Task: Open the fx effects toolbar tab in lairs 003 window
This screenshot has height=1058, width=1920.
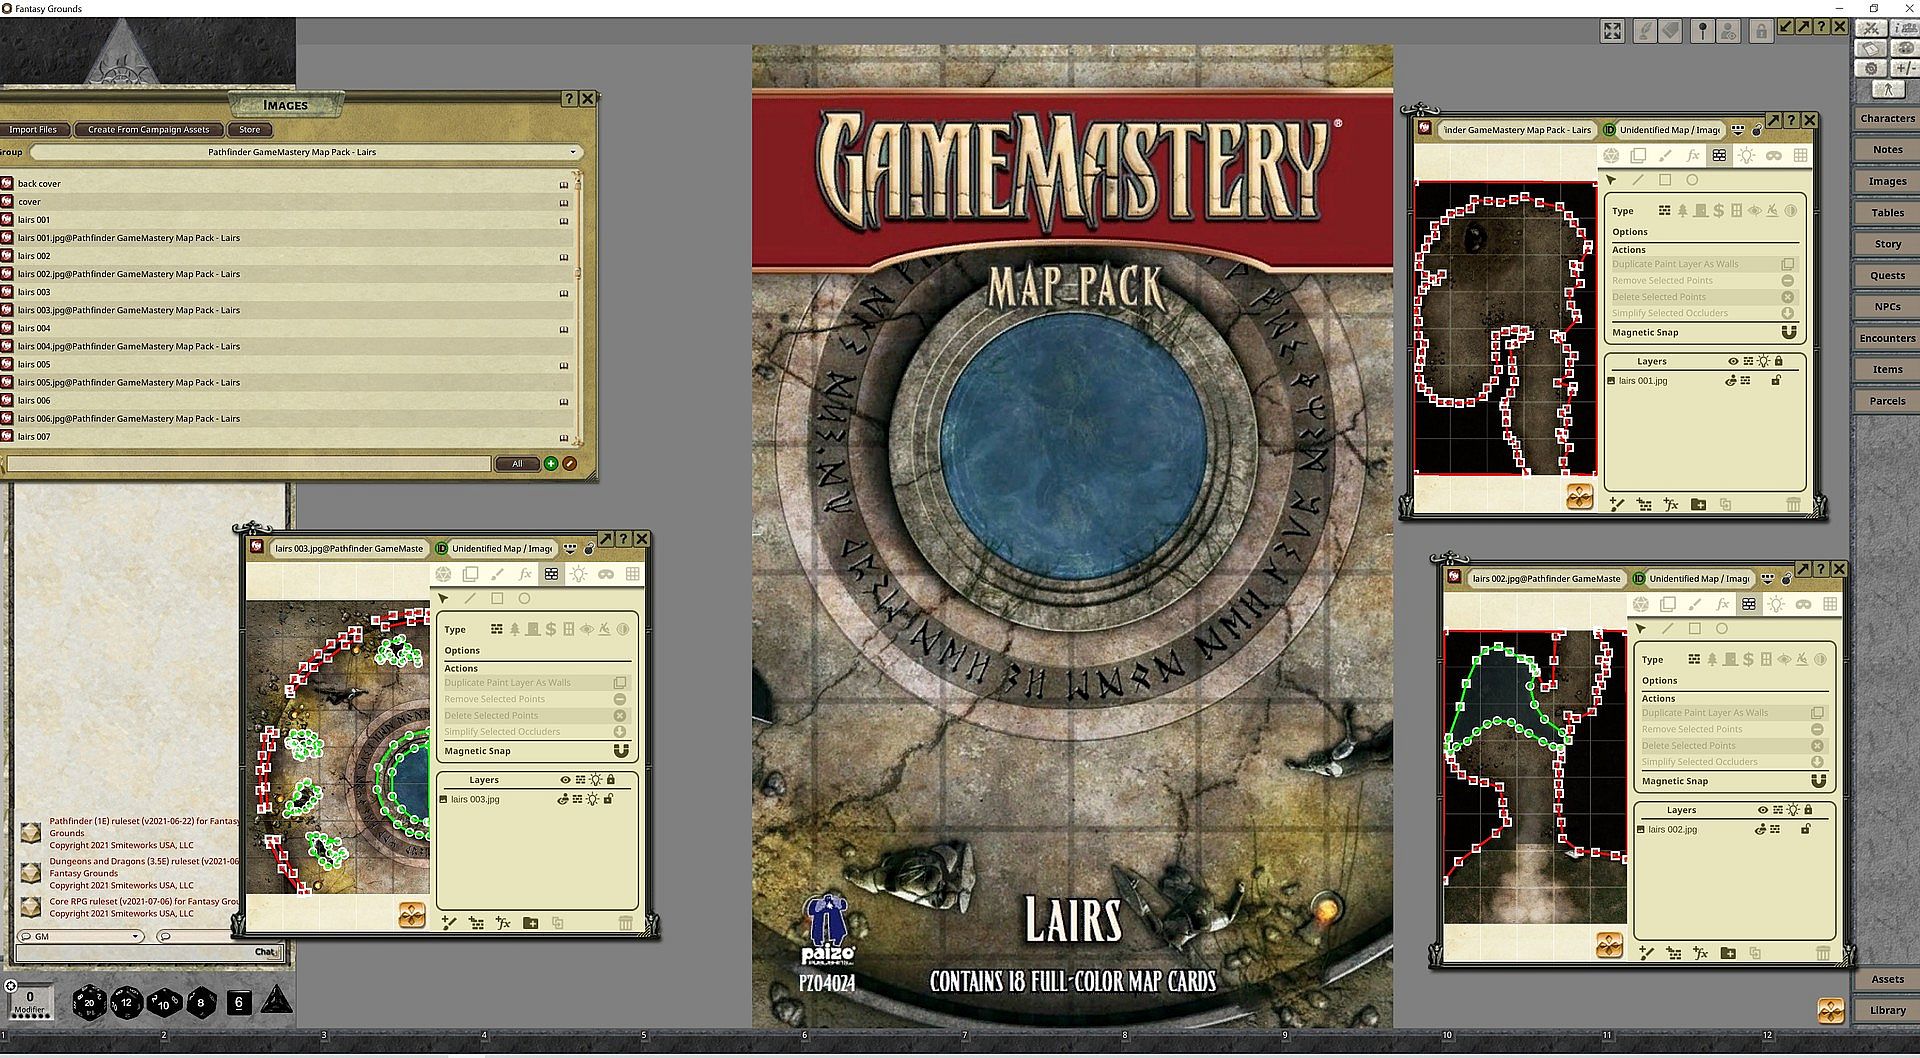Action: (524, 574)
